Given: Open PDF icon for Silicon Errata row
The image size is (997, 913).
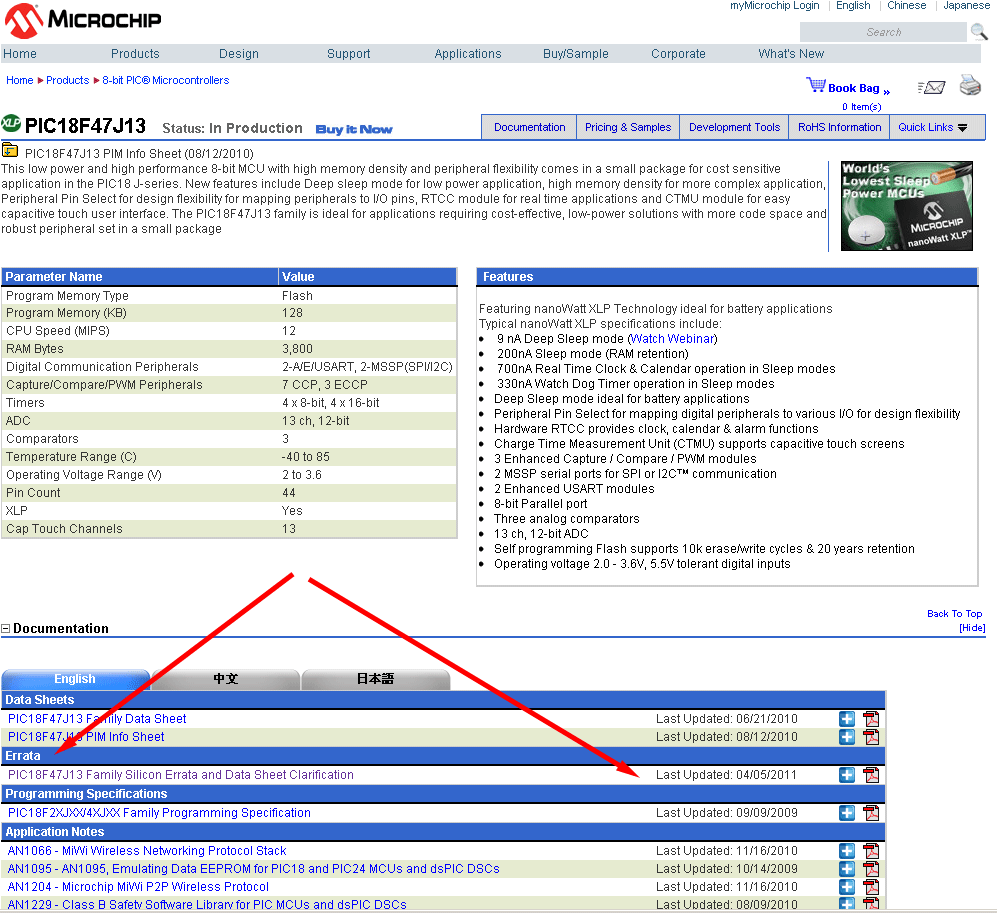Looking at the screenshot, I should coord(870,775).
